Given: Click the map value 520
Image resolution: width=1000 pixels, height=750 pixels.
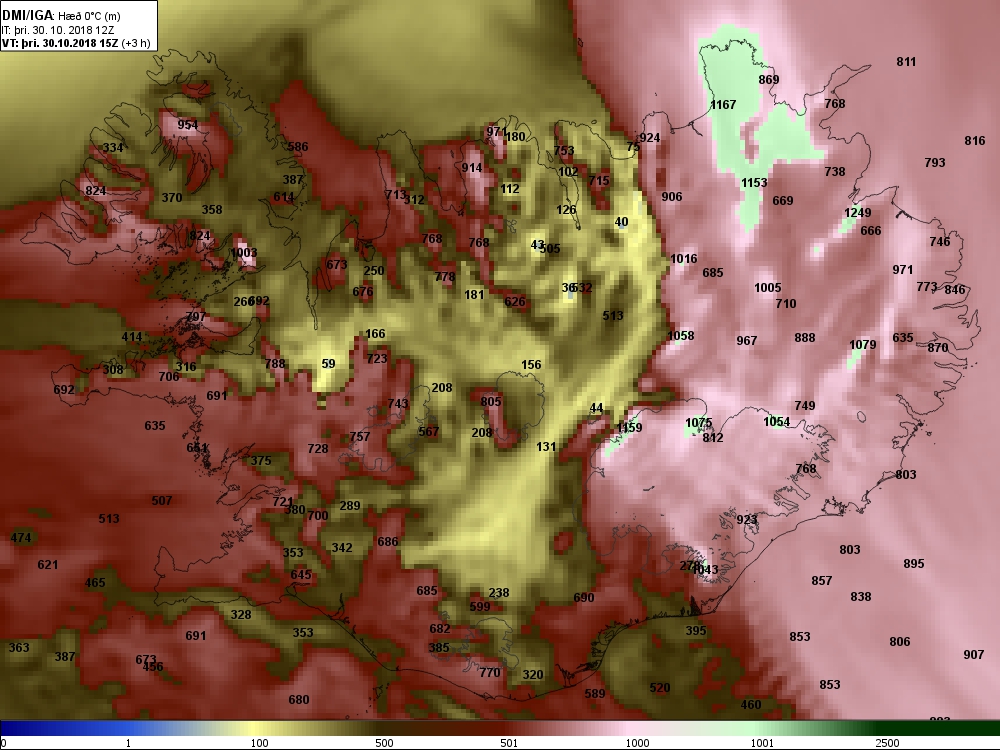Looking at the screenshot, I should tap(659, 688).
